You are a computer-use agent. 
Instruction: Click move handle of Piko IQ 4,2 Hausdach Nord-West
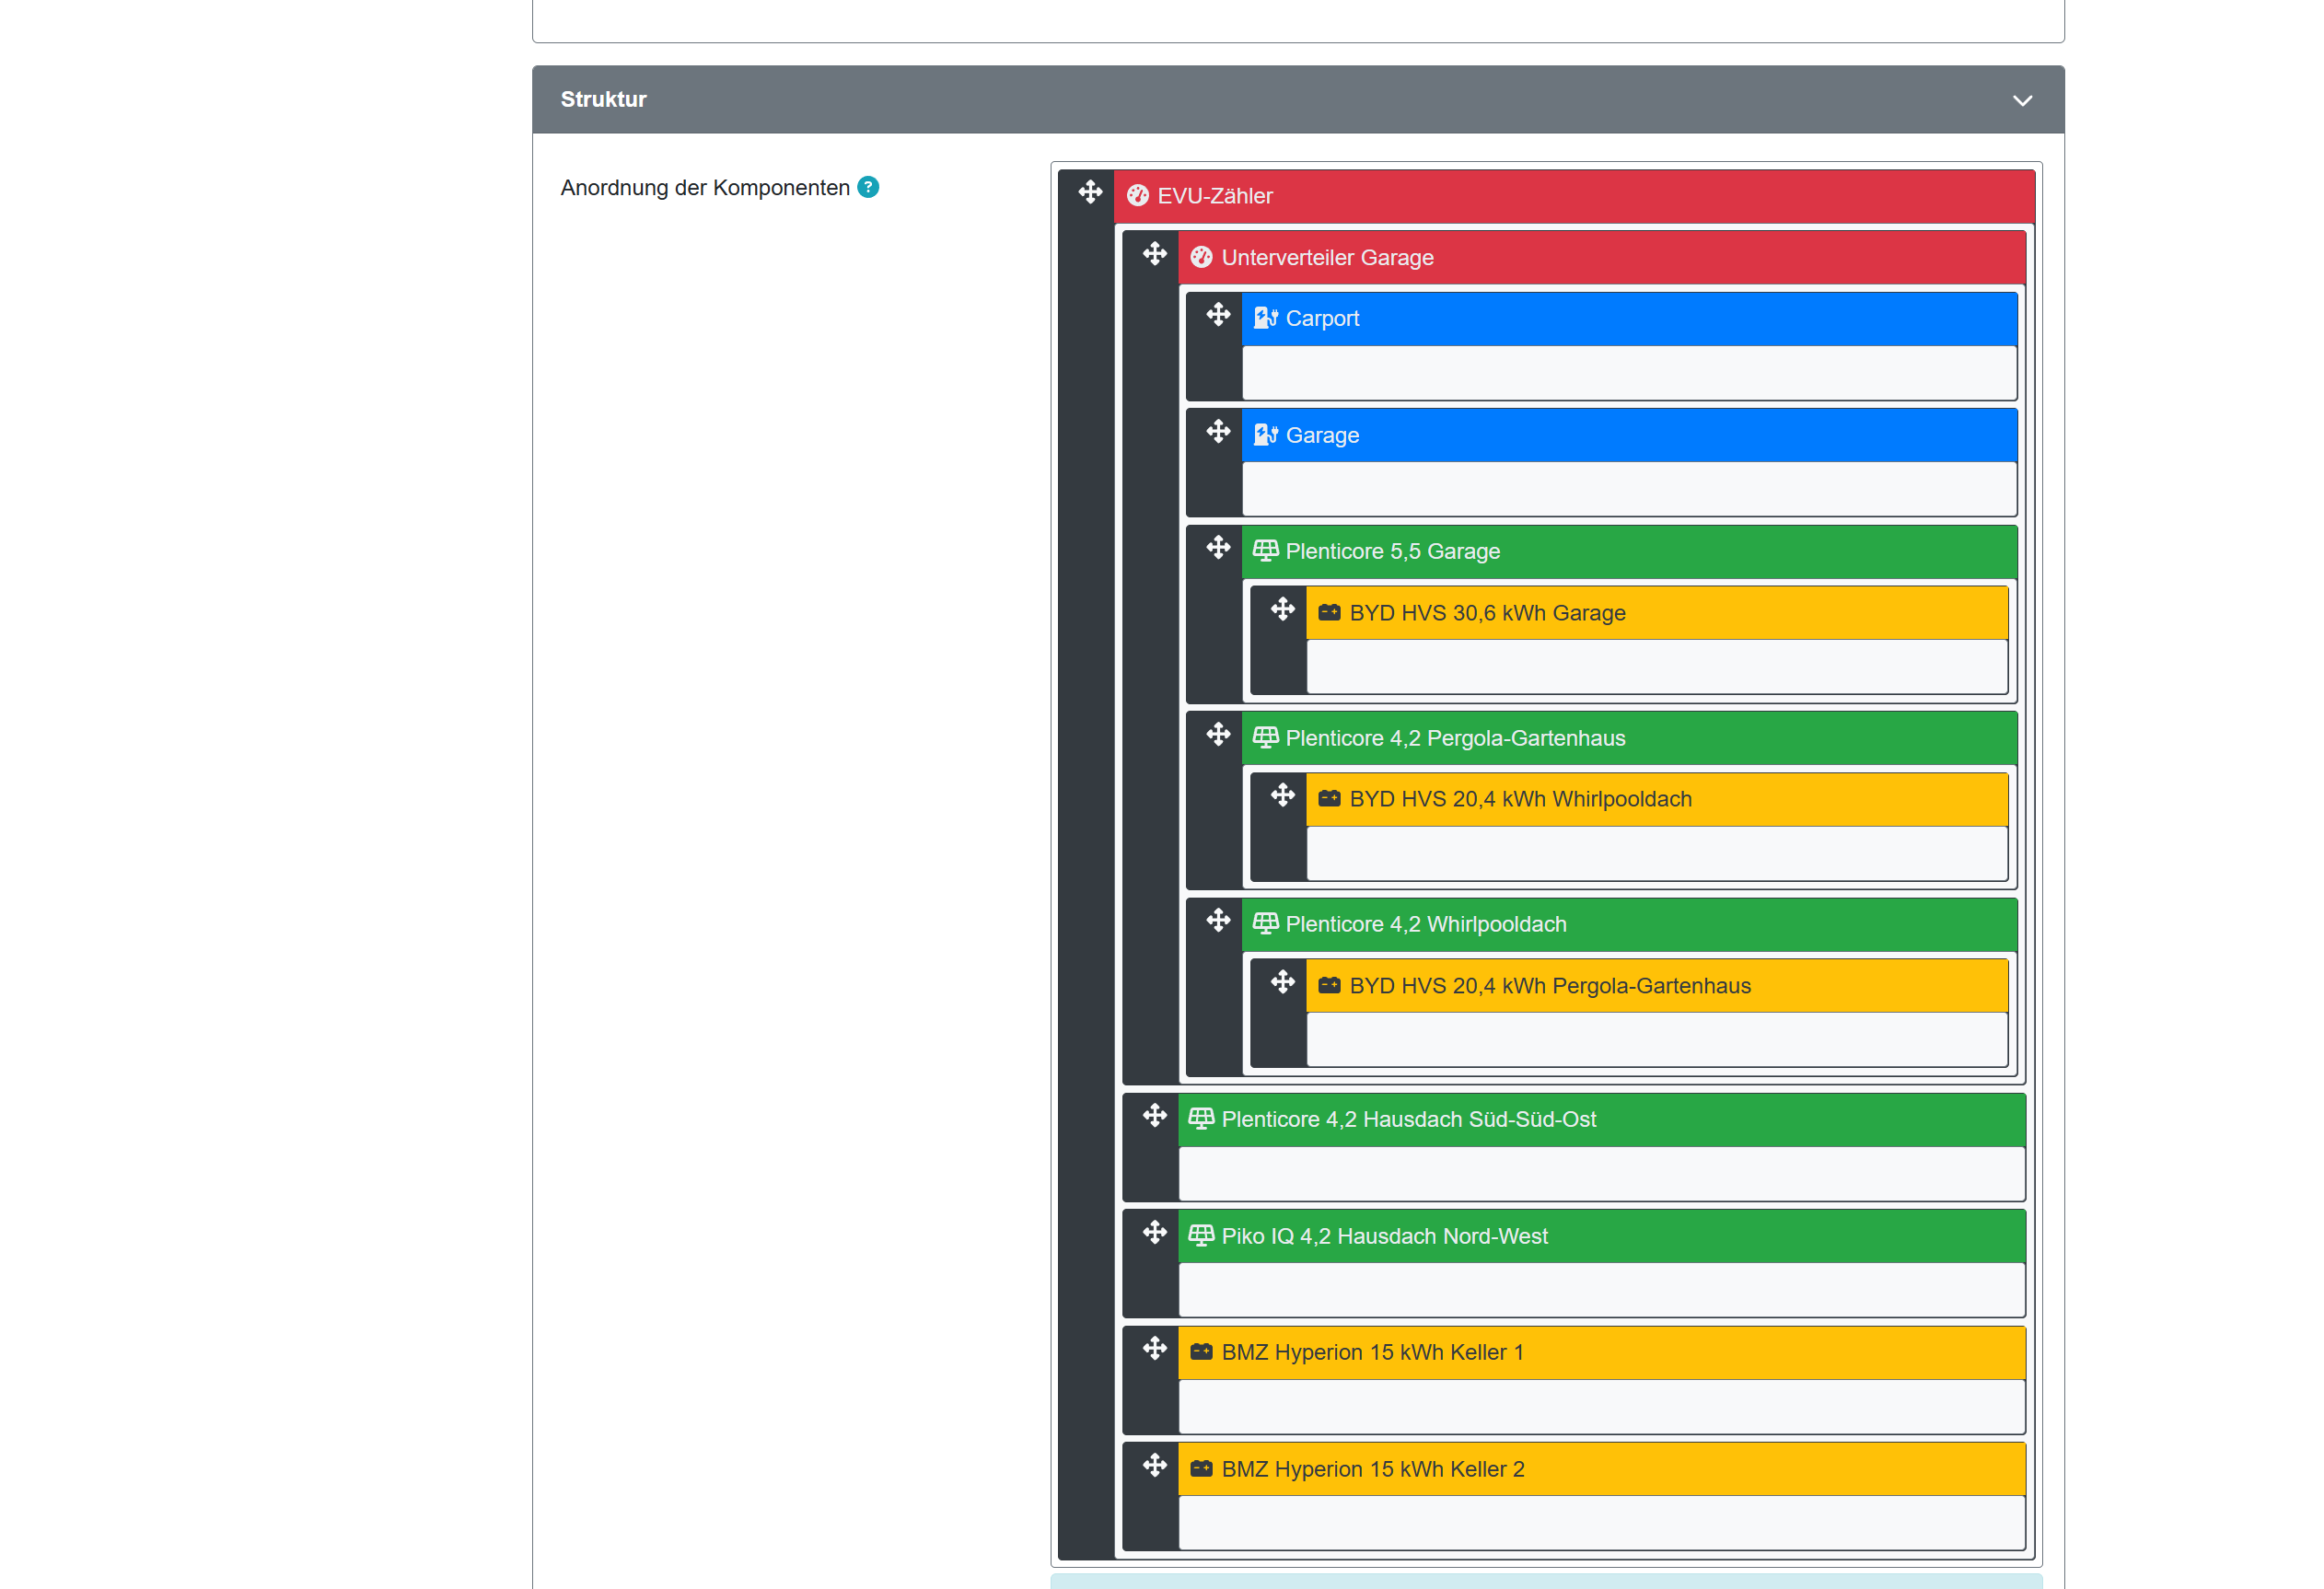click(x=1154, y=1233)
